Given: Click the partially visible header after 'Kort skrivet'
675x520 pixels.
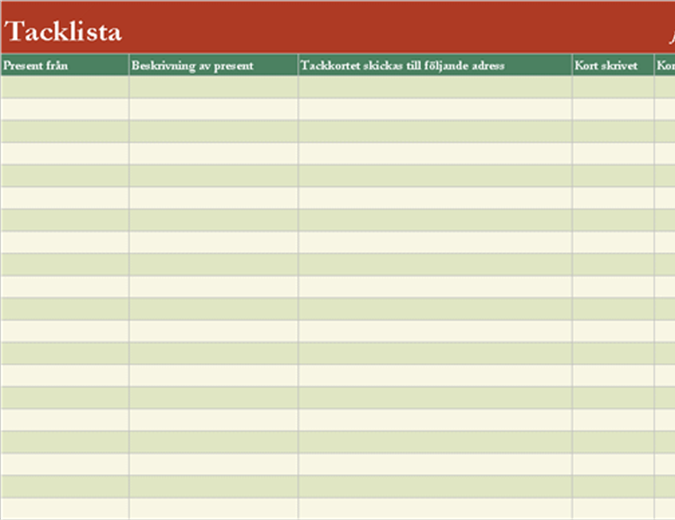Looking at the screenshot, I should 665,66.
